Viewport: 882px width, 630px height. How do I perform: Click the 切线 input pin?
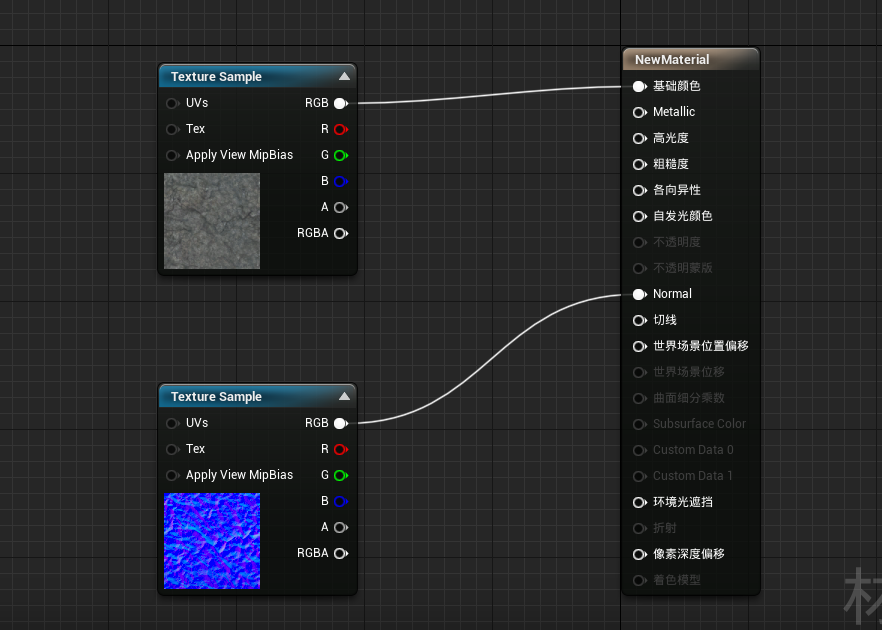point(640,321)
